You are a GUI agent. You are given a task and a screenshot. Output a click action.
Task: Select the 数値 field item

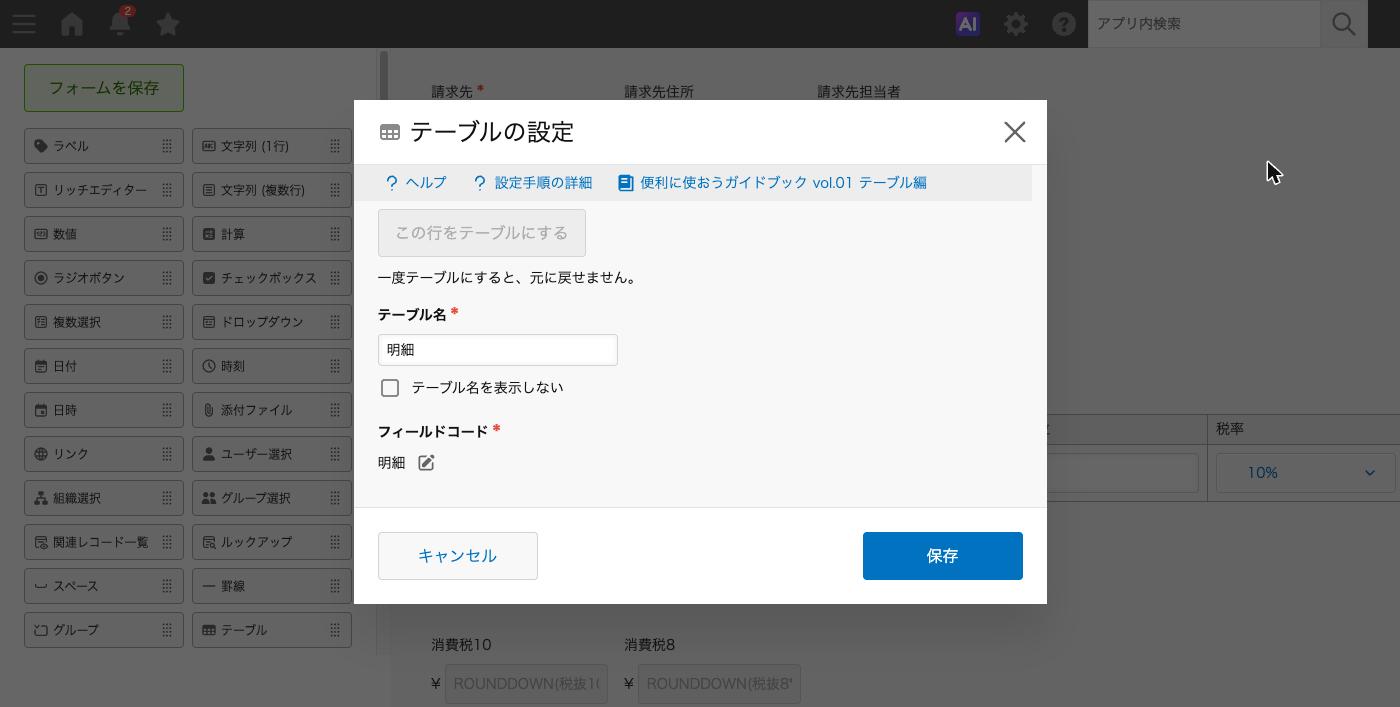click(x=104, y=234)
